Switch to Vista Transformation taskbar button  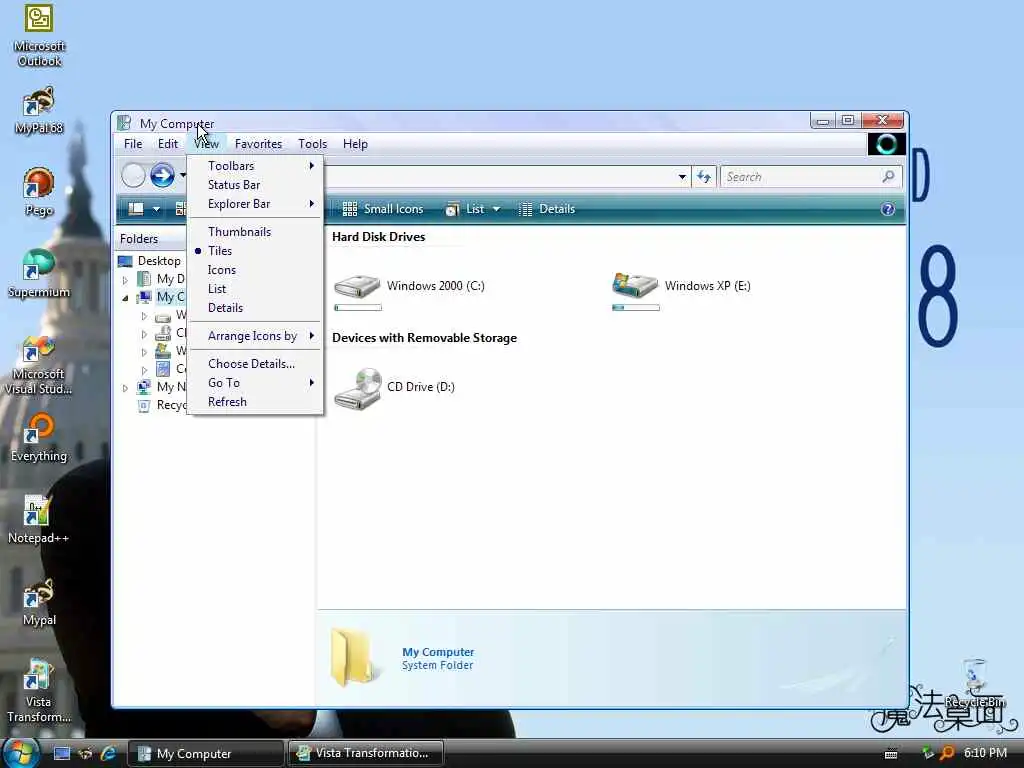(366, 753)
